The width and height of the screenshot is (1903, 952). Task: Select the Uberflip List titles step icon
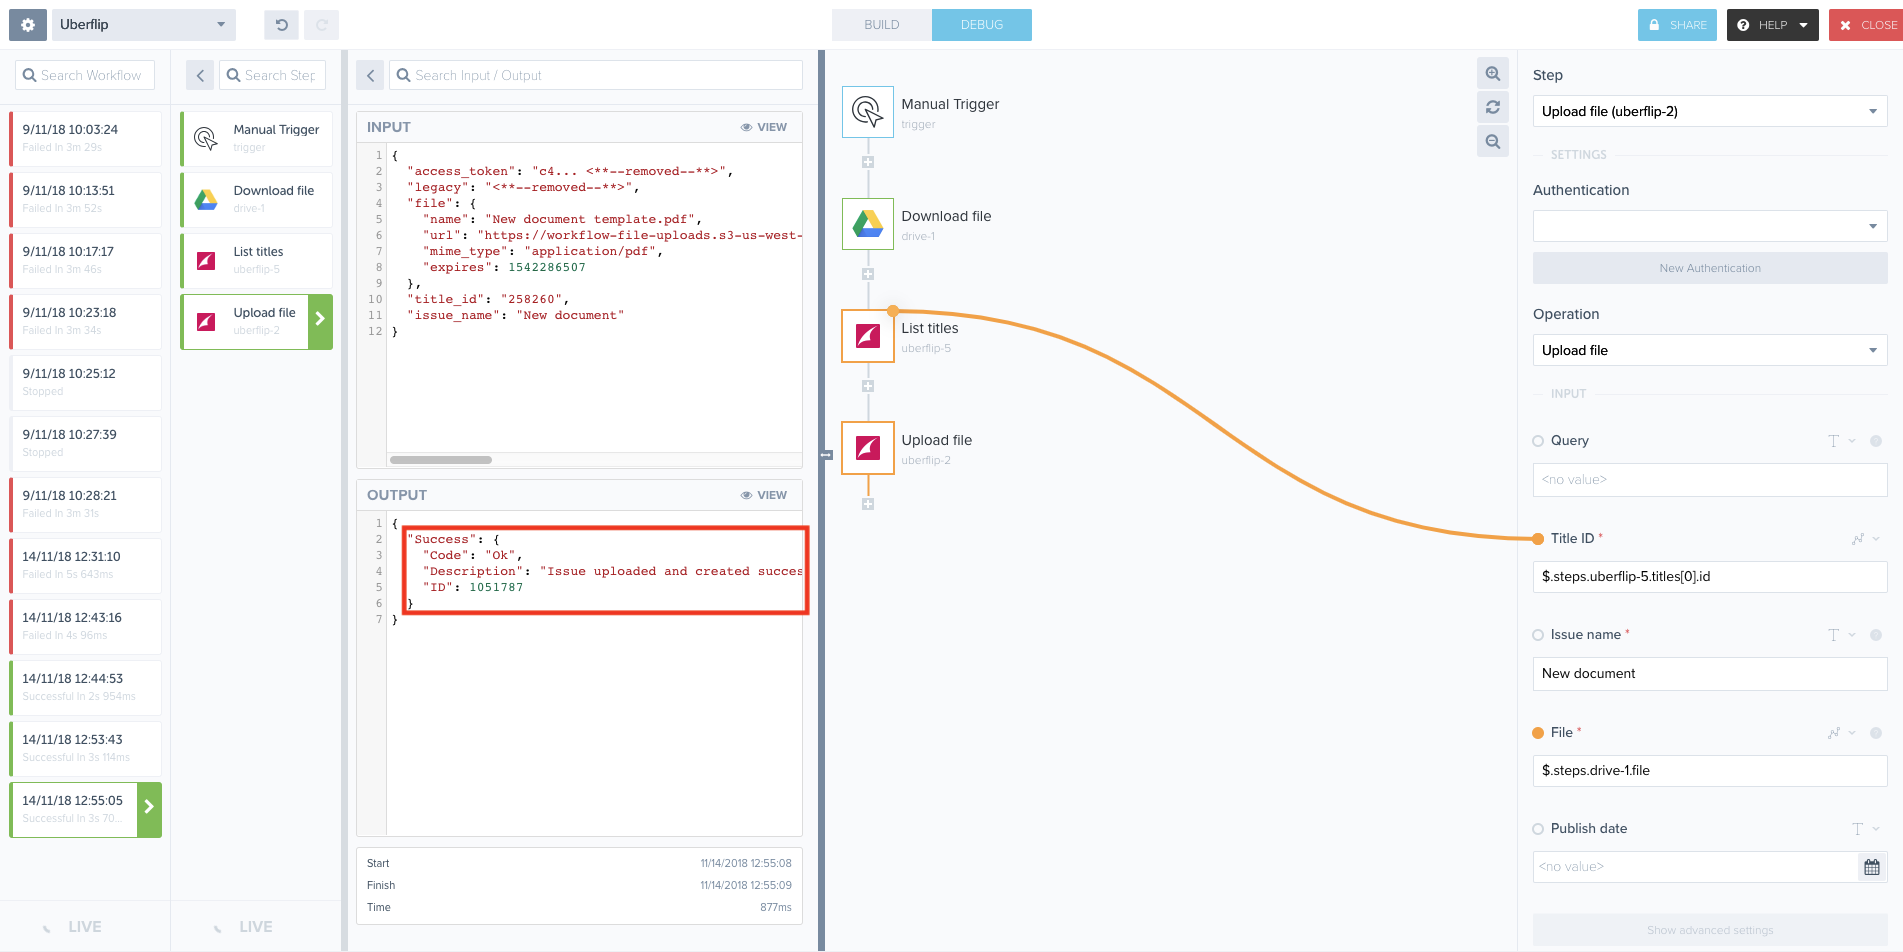(866, 336)
